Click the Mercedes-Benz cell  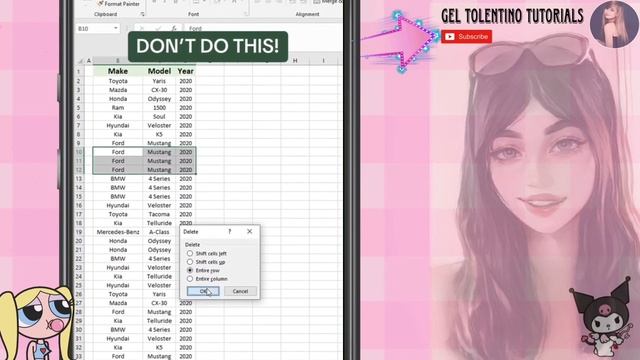[118, 232]
